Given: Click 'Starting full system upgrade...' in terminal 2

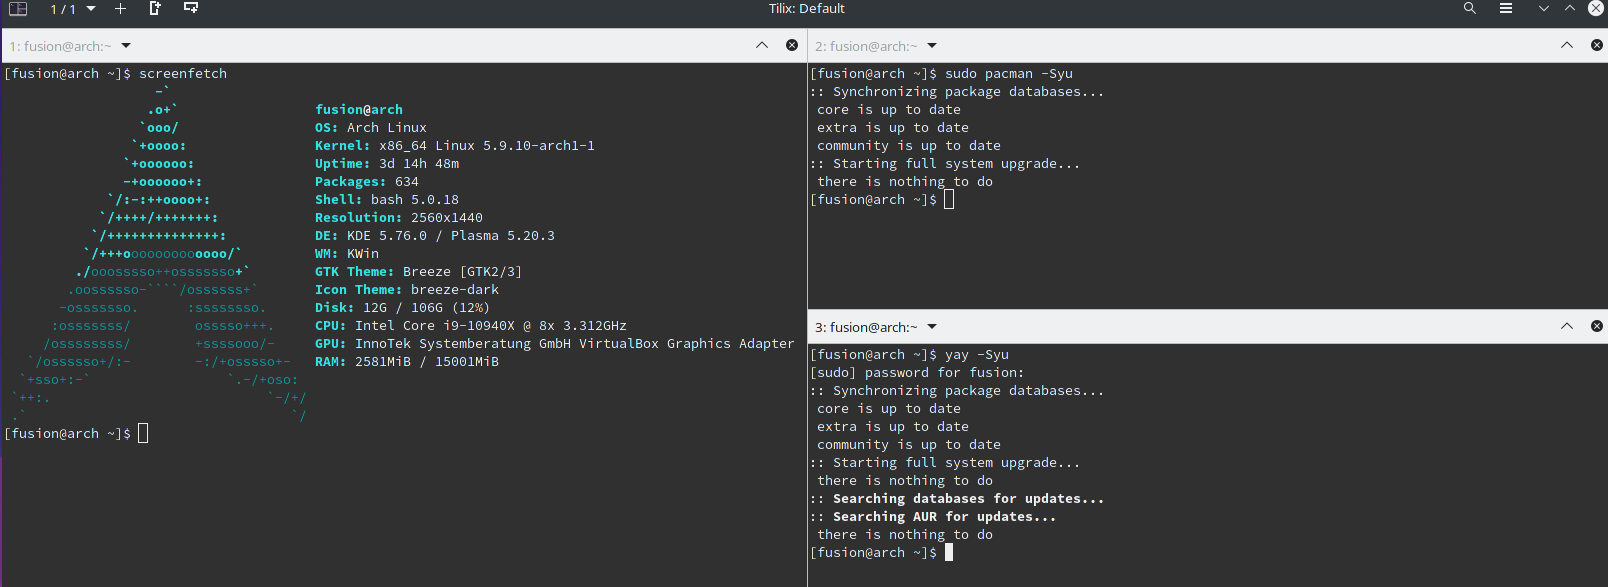Looking at the screenshot, I should click(957, 164).
